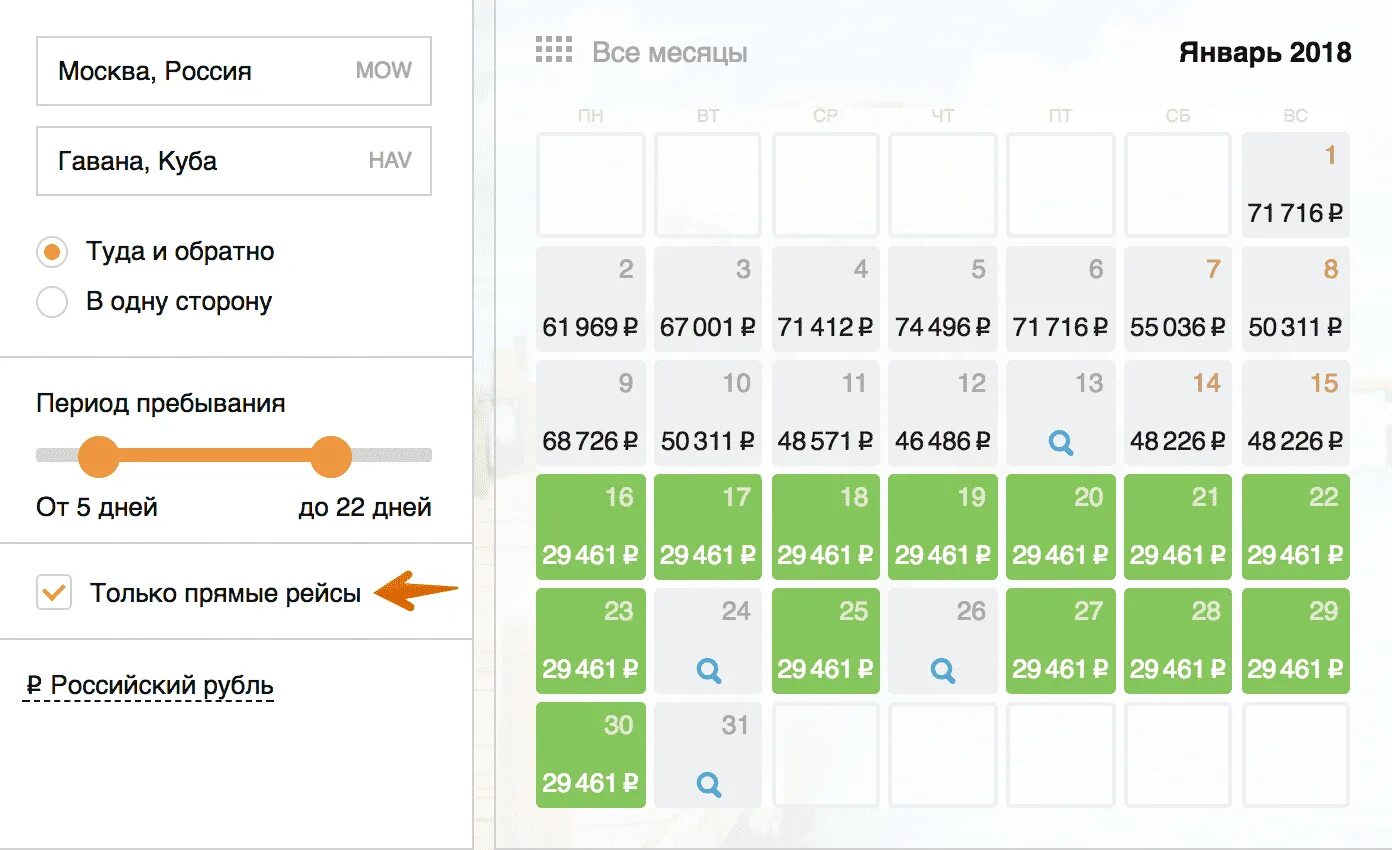Toggle the Только прямые рейсы checkbox
Image resolution: width=1392 pixels, height=850 pixels.
pos(54,593)
